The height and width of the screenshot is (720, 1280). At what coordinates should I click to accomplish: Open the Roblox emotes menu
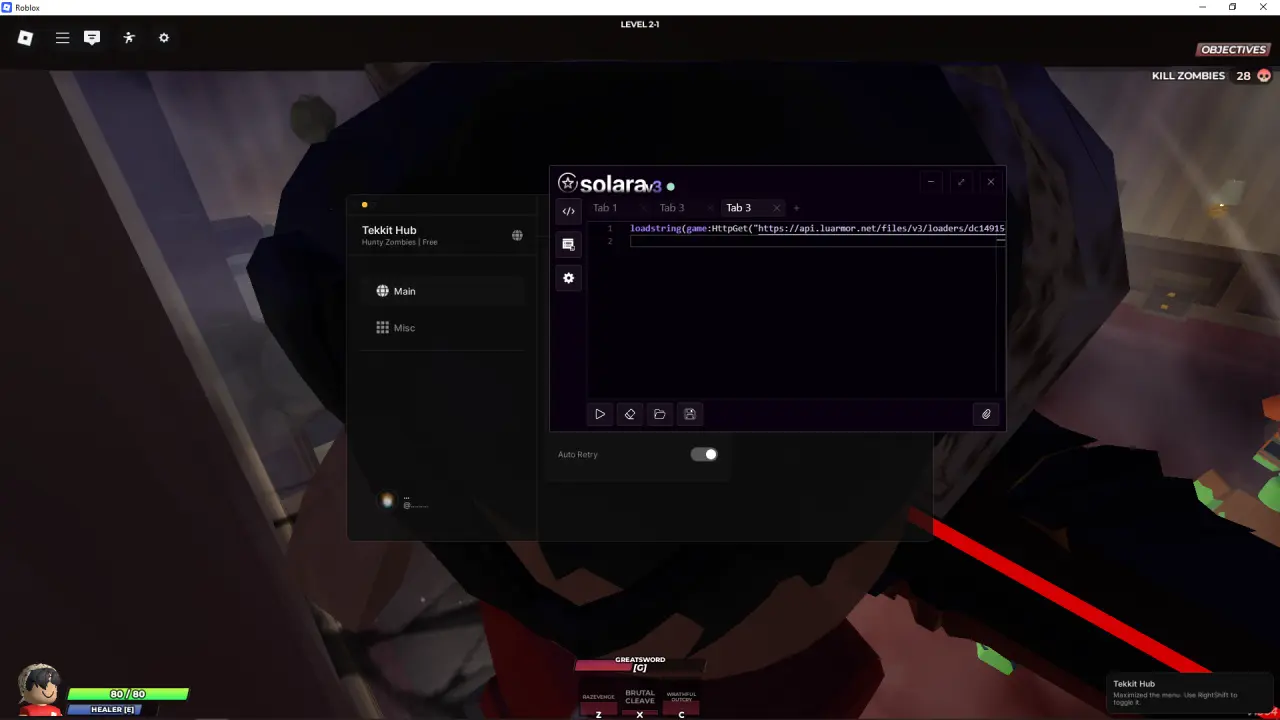(129, 38)
